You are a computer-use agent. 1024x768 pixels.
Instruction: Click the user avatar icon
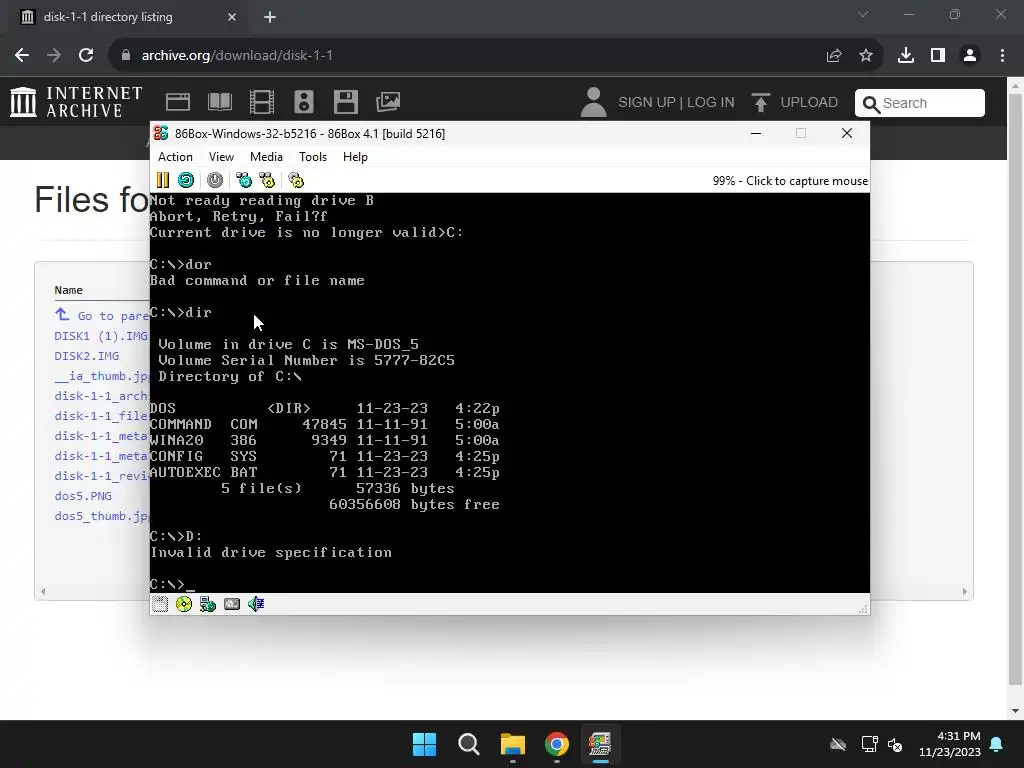tap(593, 102)
